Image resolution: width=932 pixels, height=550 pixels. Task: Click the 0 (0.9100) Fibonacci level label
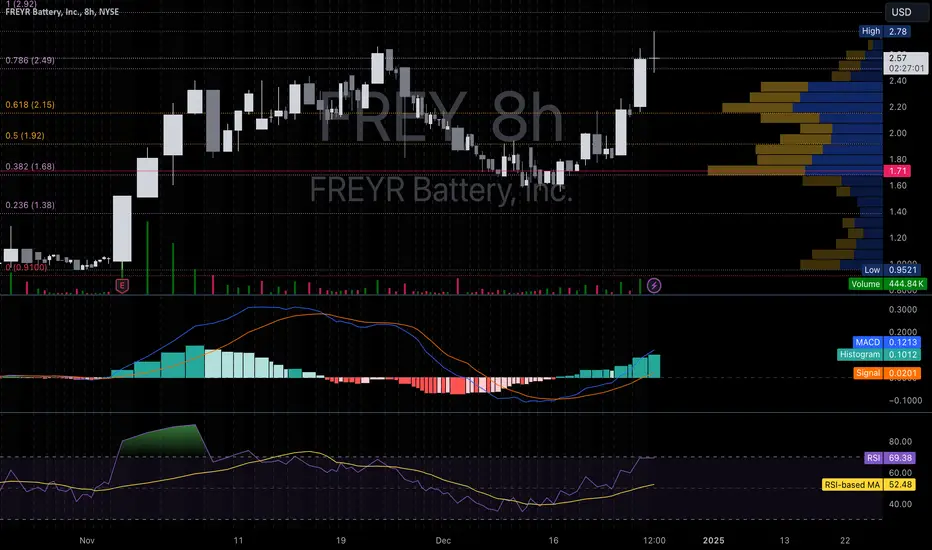pyautogui.click(x=26, y=268)
